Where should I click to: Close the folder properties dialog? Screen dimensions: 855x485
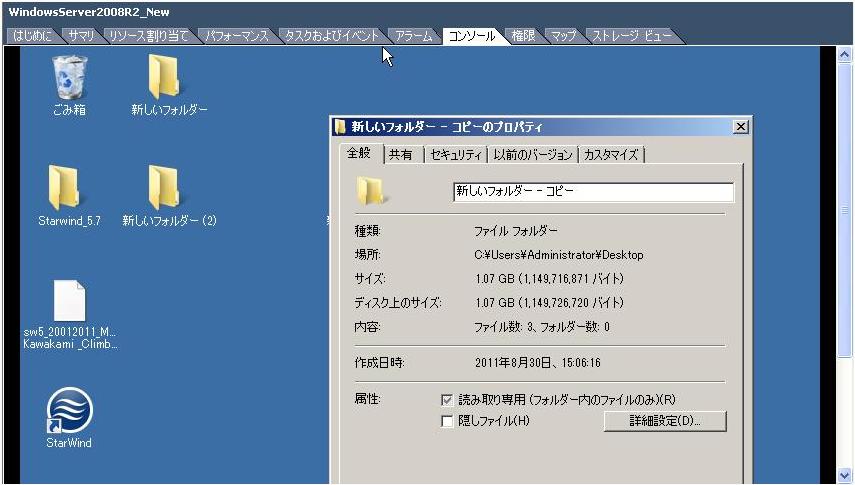740,127
